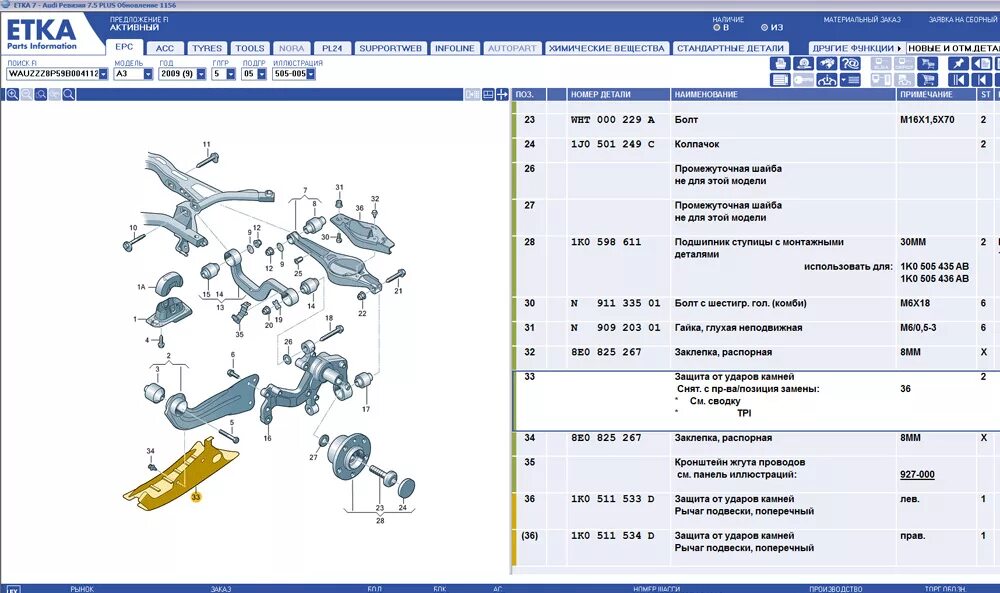Open the Год 2009 (9) dropdown
Image resolution: width=1000 pixels, height=593 pixels.
(201, 74)
